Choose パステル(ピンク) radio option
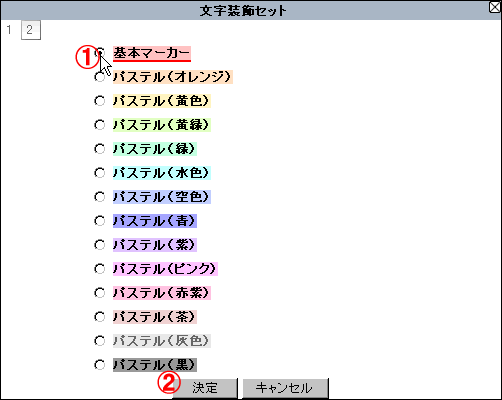 point(100,269)
